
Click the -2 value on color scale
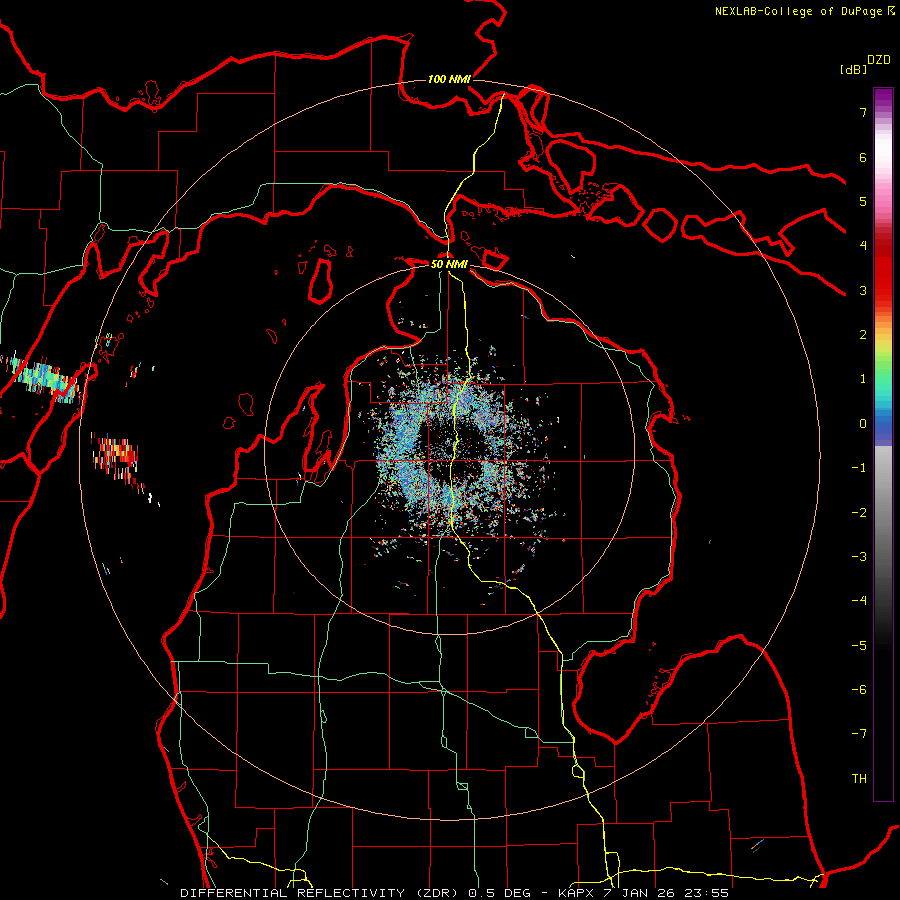coord(859,513)
